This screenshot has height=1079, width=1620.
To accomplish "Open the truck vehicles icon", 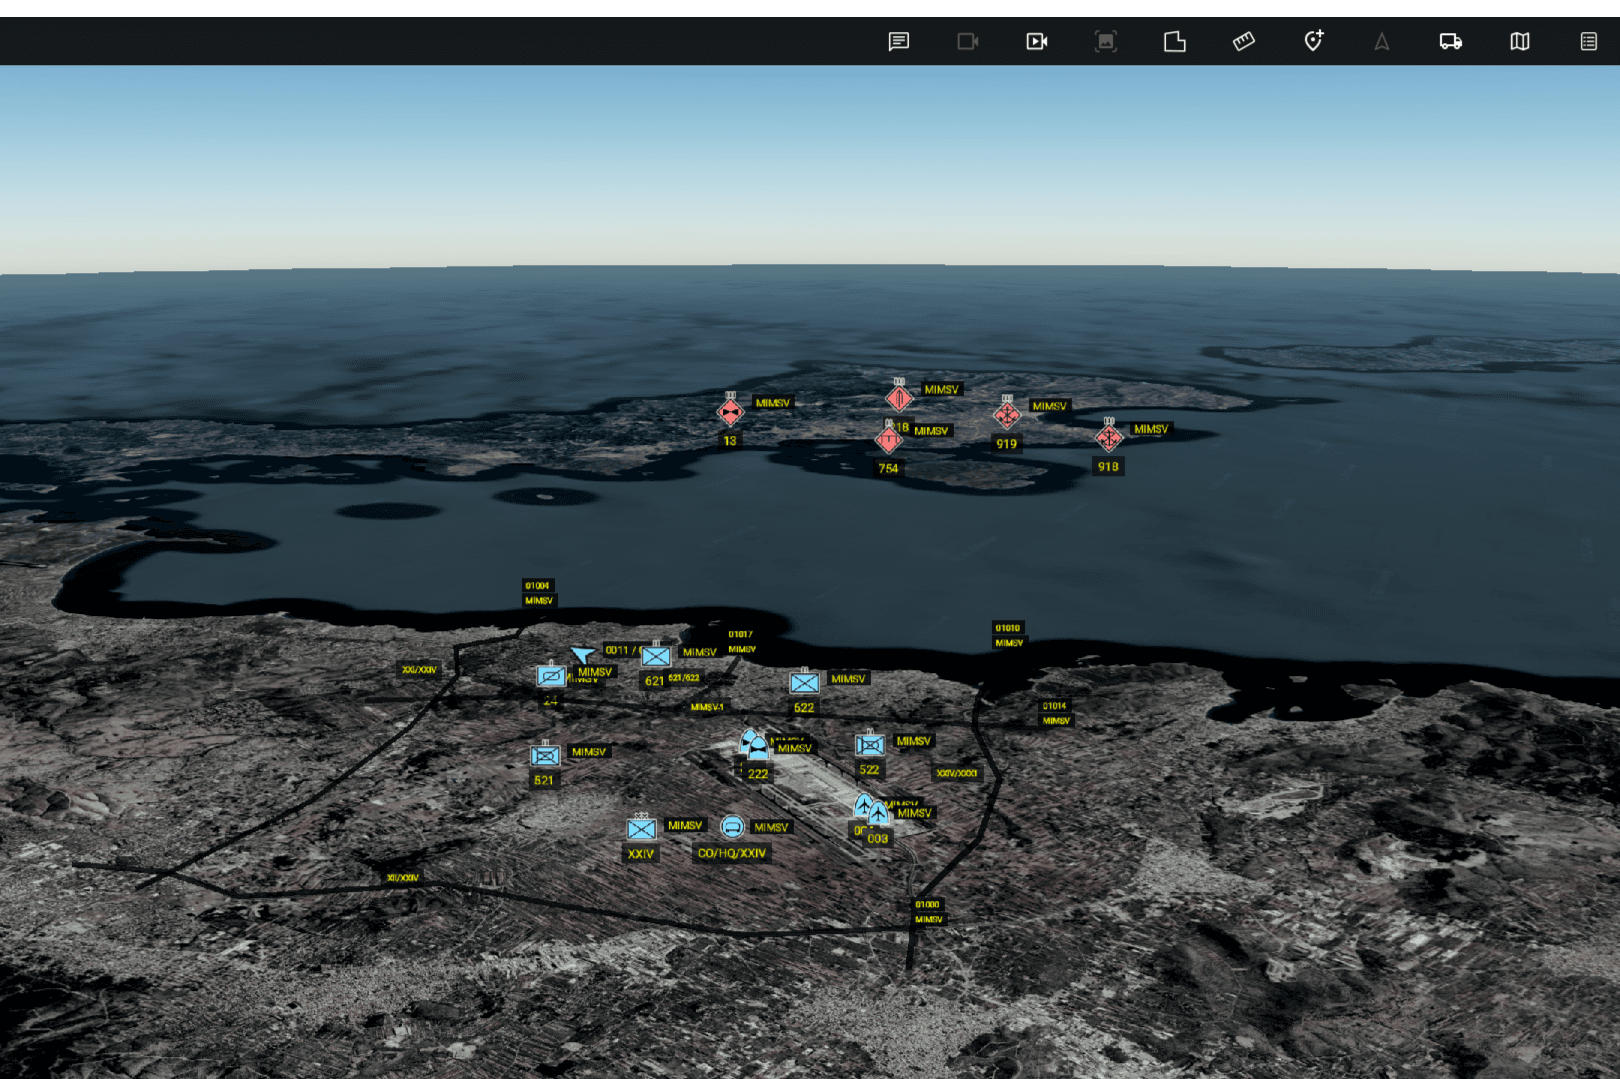I will pyautogui.click(x=1450, y=41).
